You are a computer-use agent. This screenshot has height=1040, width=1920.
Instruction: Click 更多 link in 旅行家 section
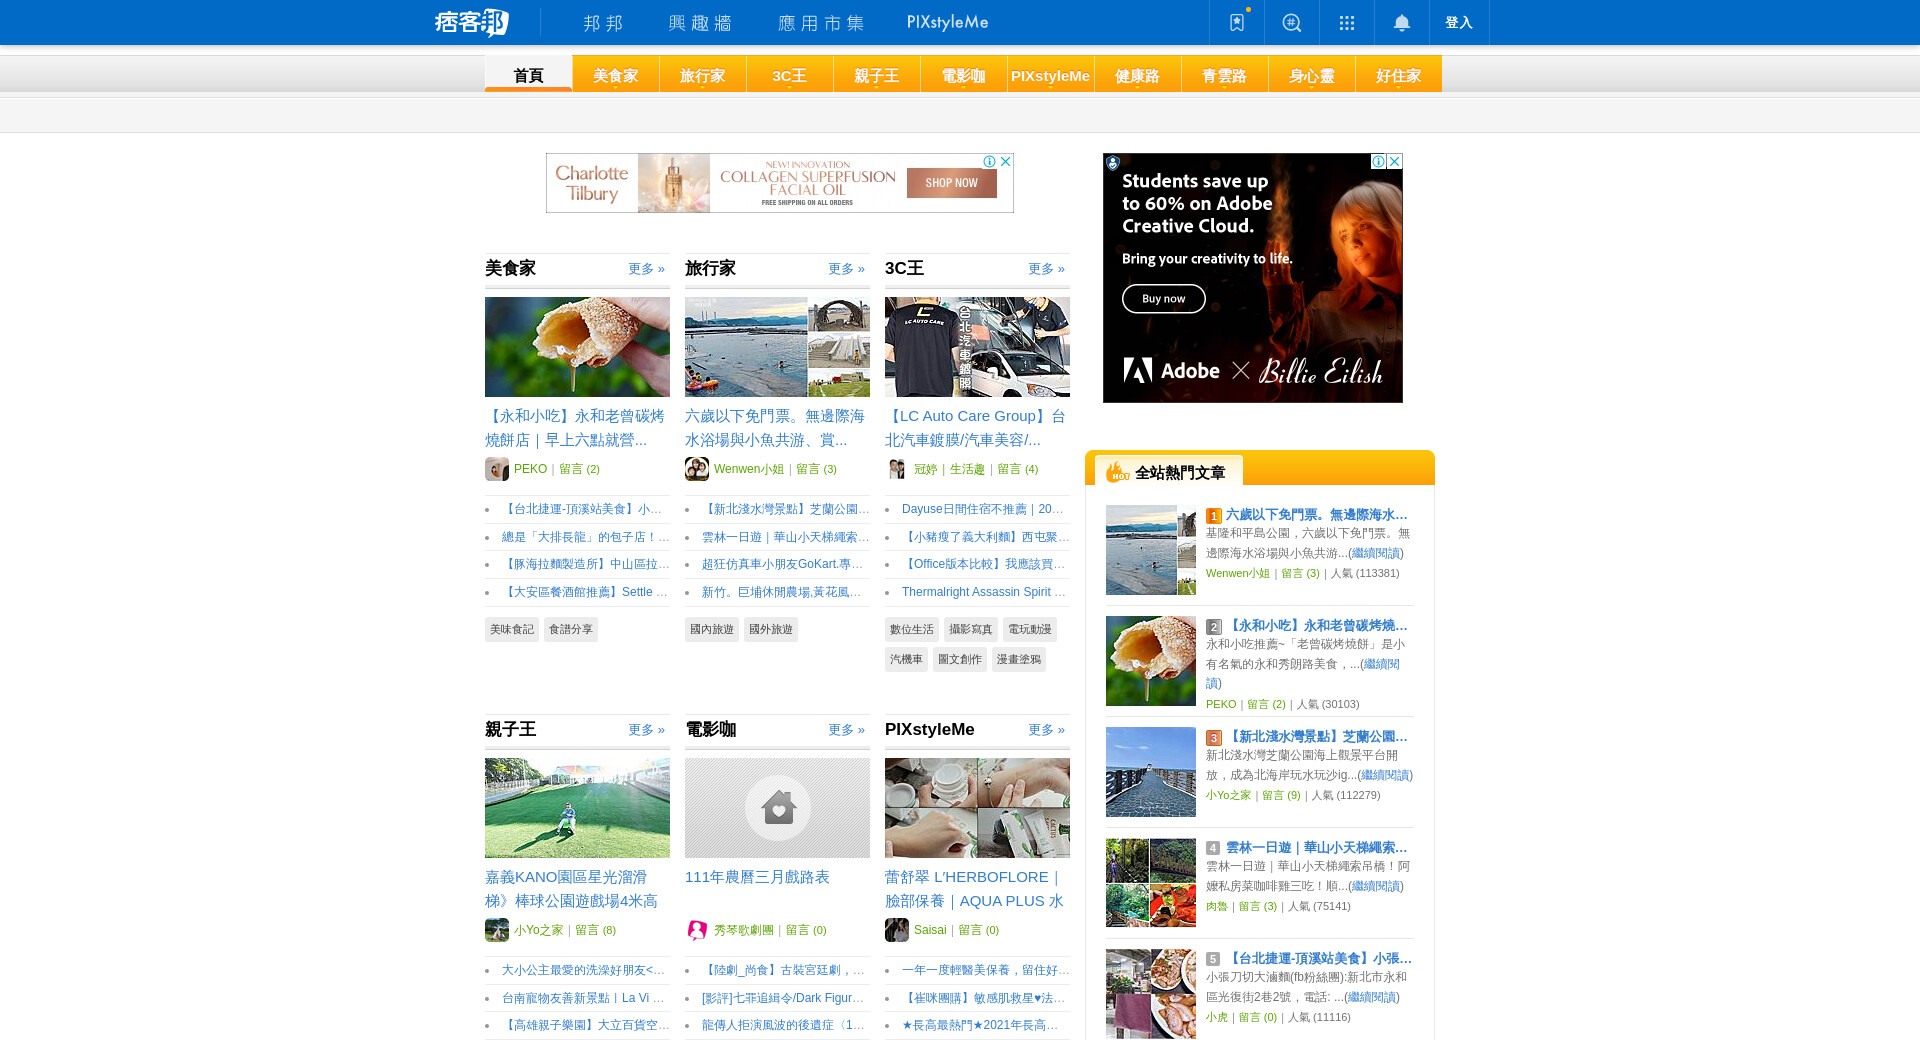[846, 269]
